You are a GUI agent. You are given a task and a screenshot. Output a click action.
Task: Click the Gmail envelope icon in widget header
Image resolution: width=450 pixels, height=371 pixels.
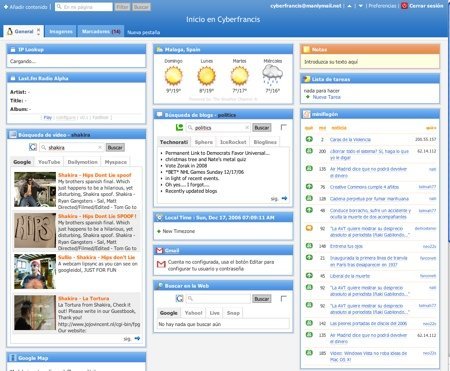(x=160, y=250)
